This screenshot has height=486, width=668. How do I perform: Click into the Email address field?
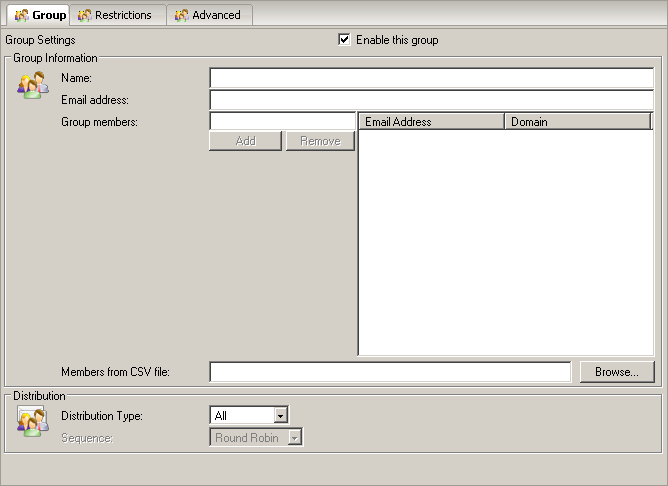(431, 100)
